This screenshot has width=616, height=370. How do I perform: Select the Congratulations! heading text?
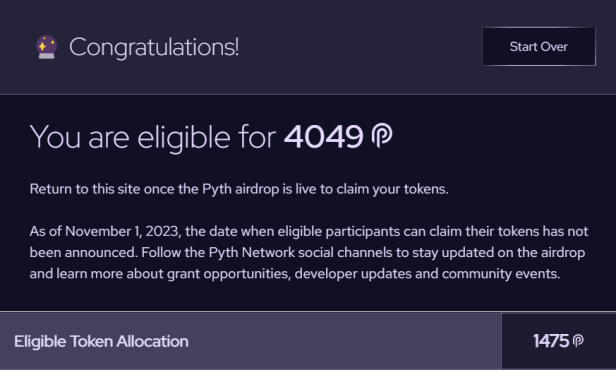(154, 48)
